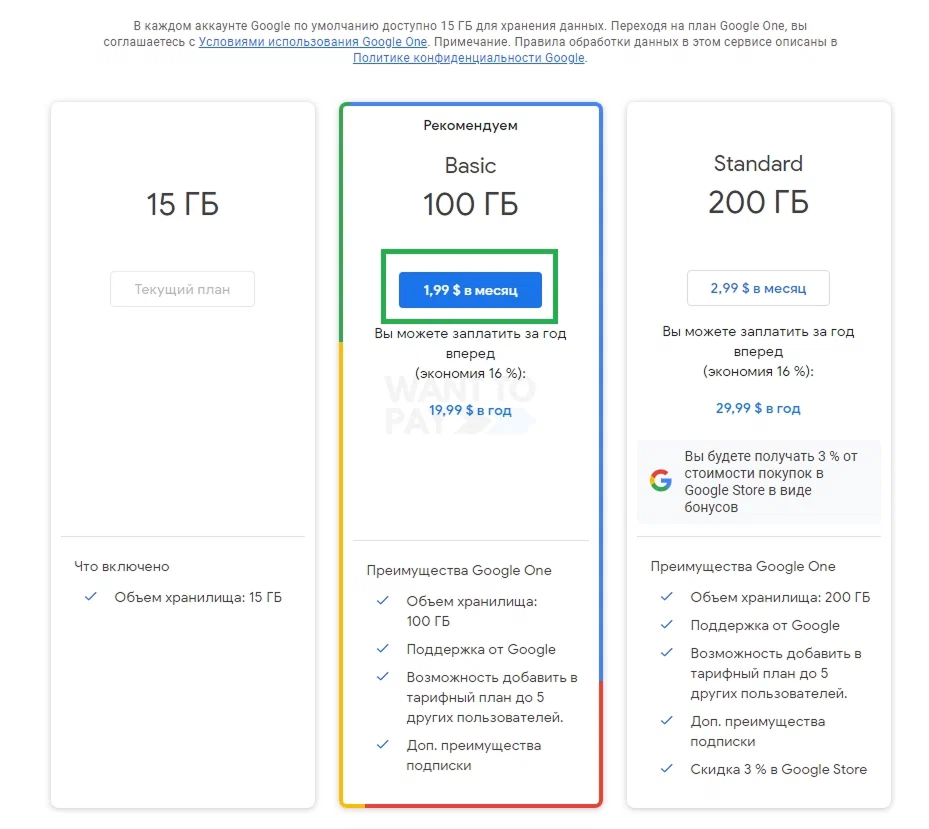Select the "2,99 $ в месяц" Standard plan button

point(757,288)
